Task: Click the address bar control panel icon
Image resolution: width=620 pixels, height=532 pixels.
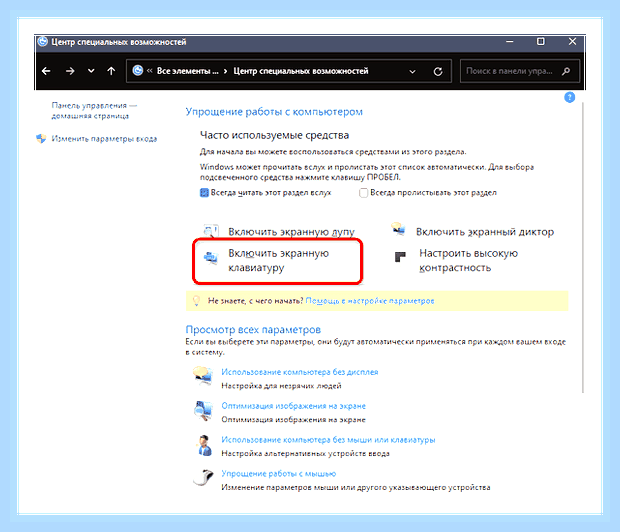Action: tap(138, 71)
